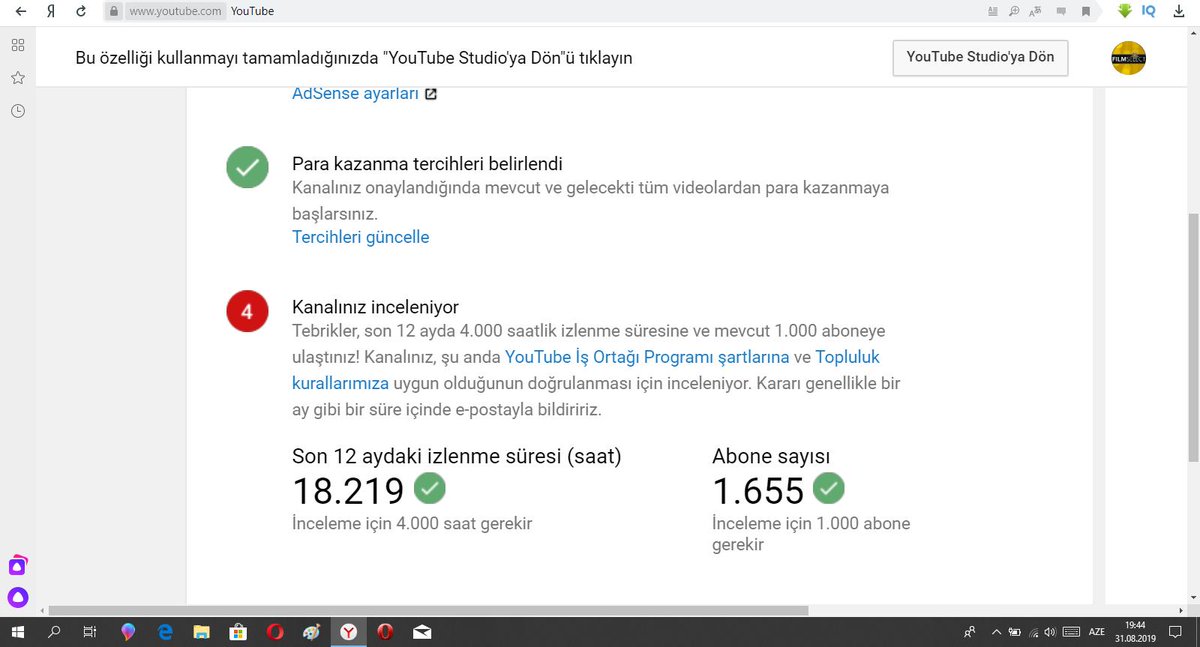Open the network Wi-Fi tray icon

pyautogui.click(x=1033, y=632)
